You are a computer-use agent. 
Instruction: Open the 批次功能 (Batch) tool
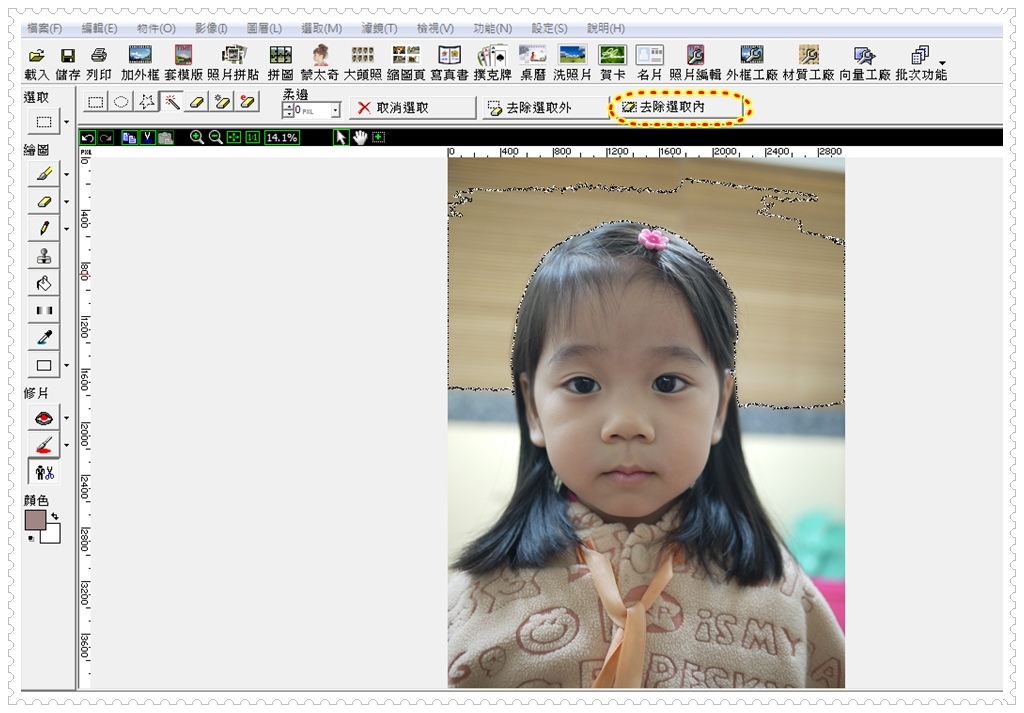921,63
